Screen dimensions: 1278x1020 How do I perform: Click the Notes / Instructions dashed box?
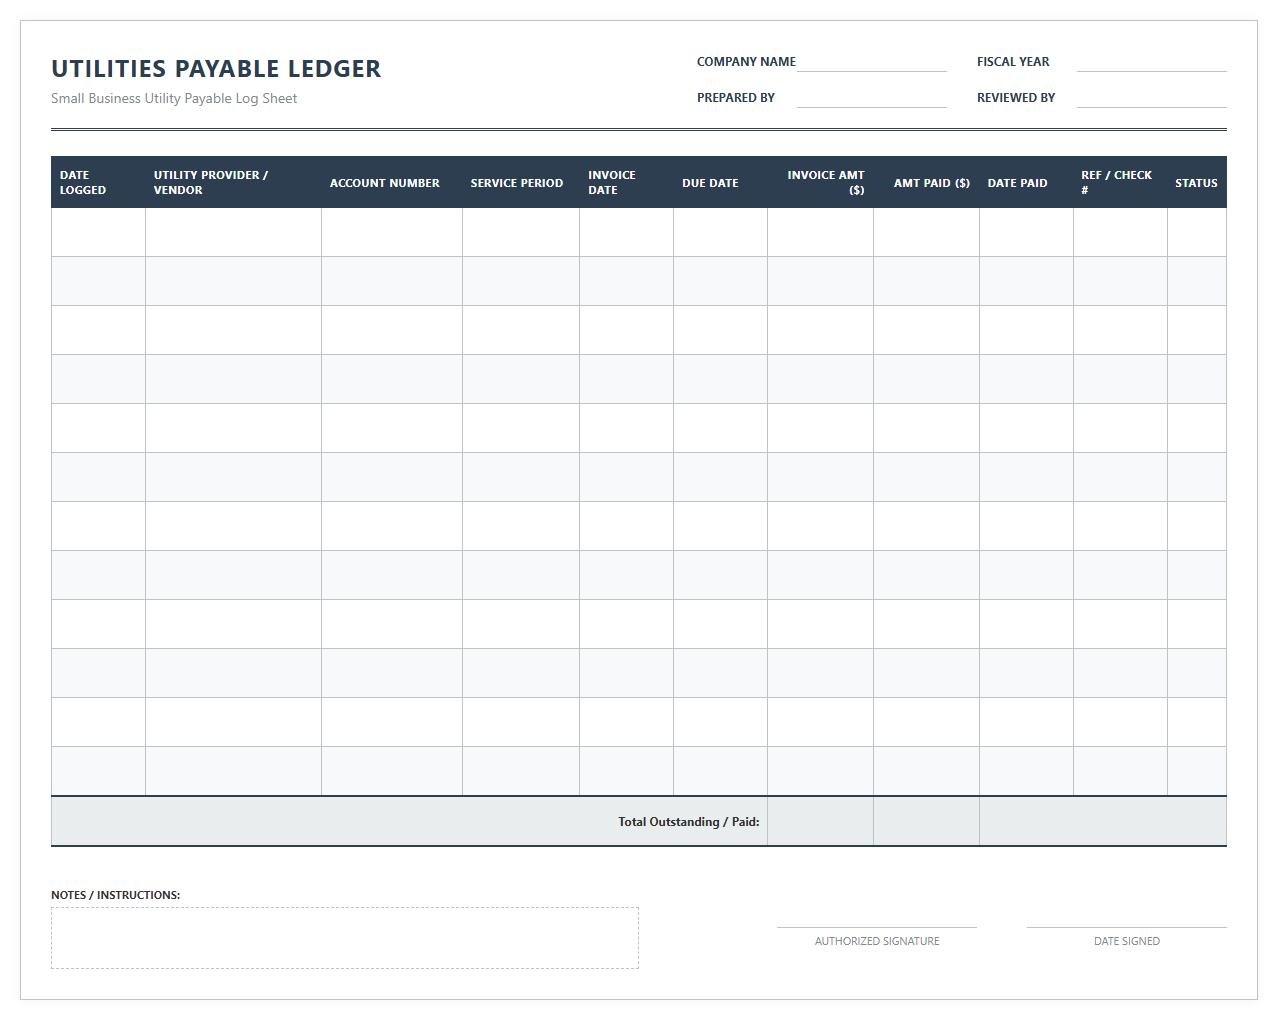pyautogui.click(x=345, y=938)
